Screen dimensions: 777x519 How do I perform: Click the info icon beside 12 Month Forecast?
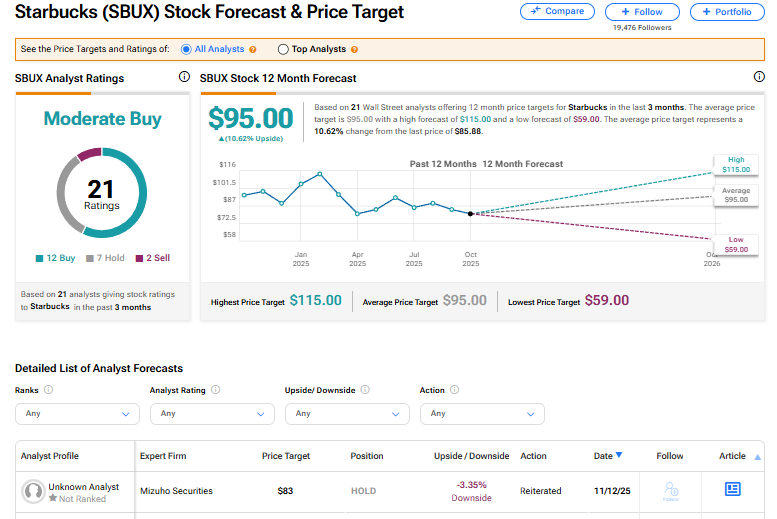click(x=759, y=77)
